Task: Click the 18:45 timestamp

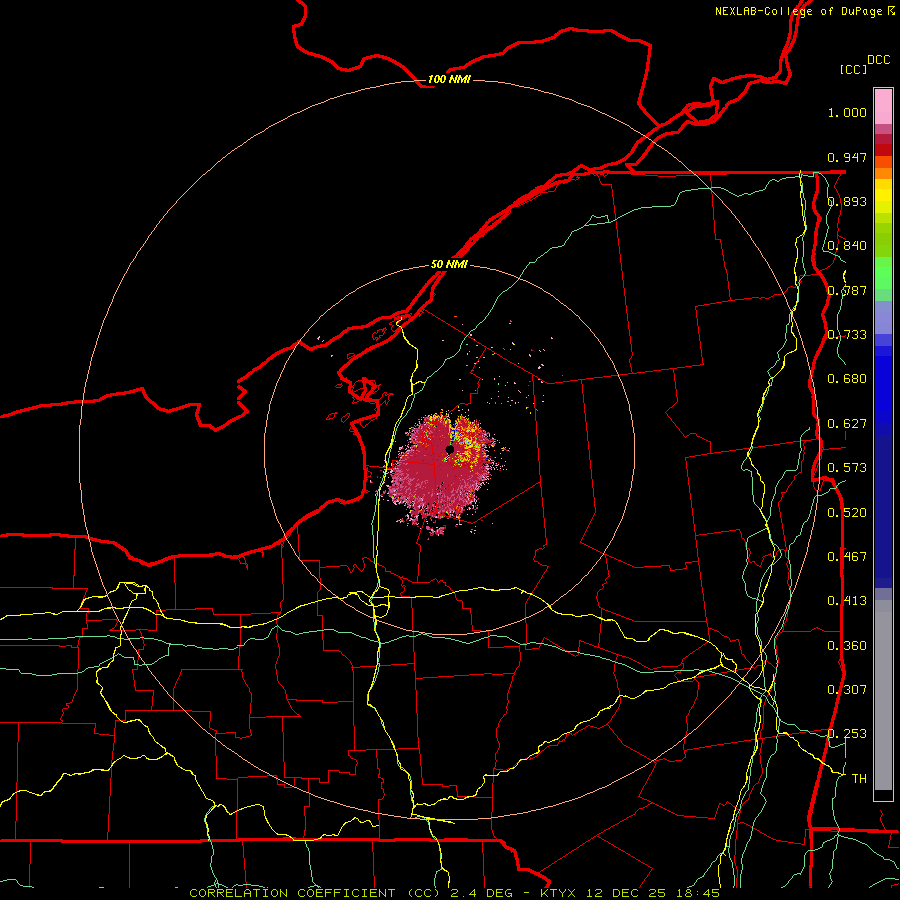Action: tap(698, 893)
